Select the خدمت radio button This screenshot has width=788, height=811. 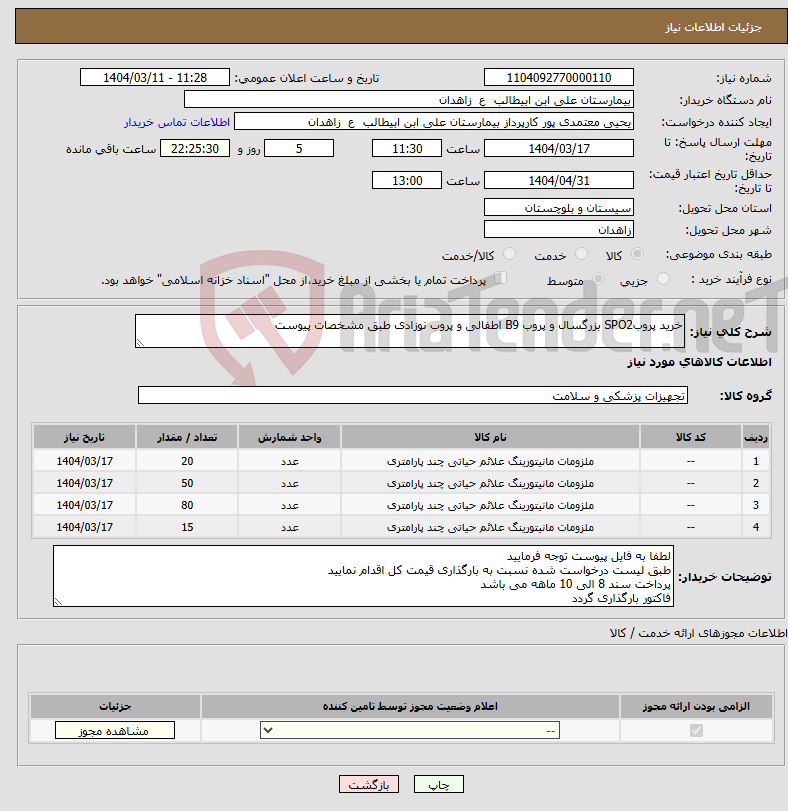click(582, 253)
